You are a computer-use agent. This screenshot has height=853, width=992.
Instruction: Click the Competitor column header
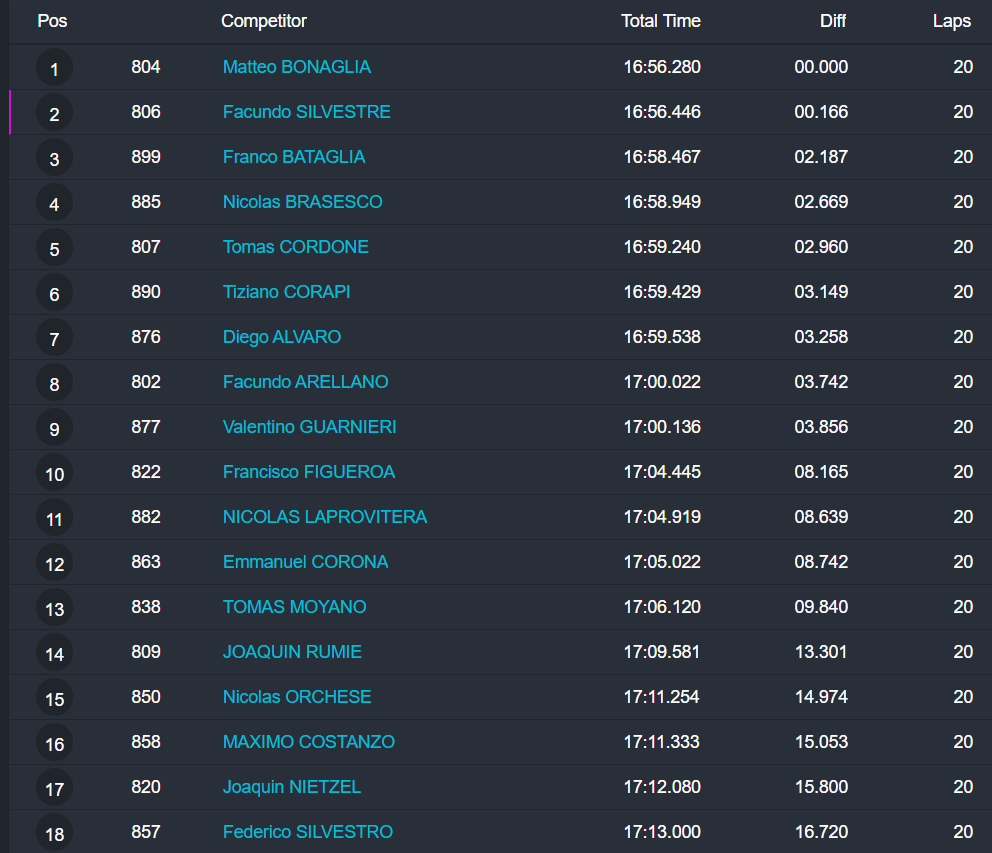[264, 21]
